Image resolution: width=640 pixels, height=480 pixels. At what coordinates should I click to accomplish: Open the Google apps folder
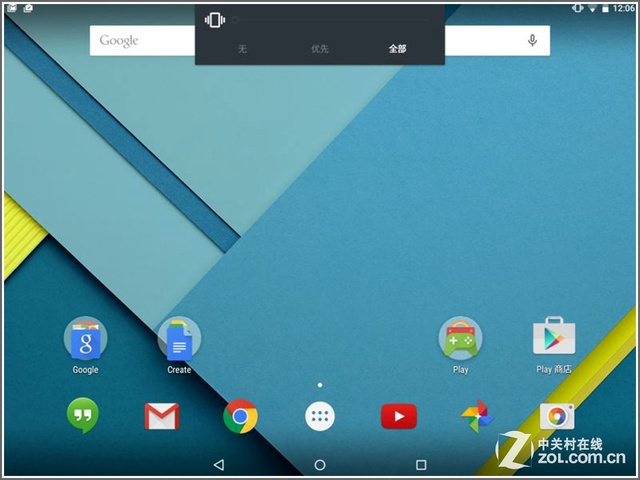click(85, 338)
